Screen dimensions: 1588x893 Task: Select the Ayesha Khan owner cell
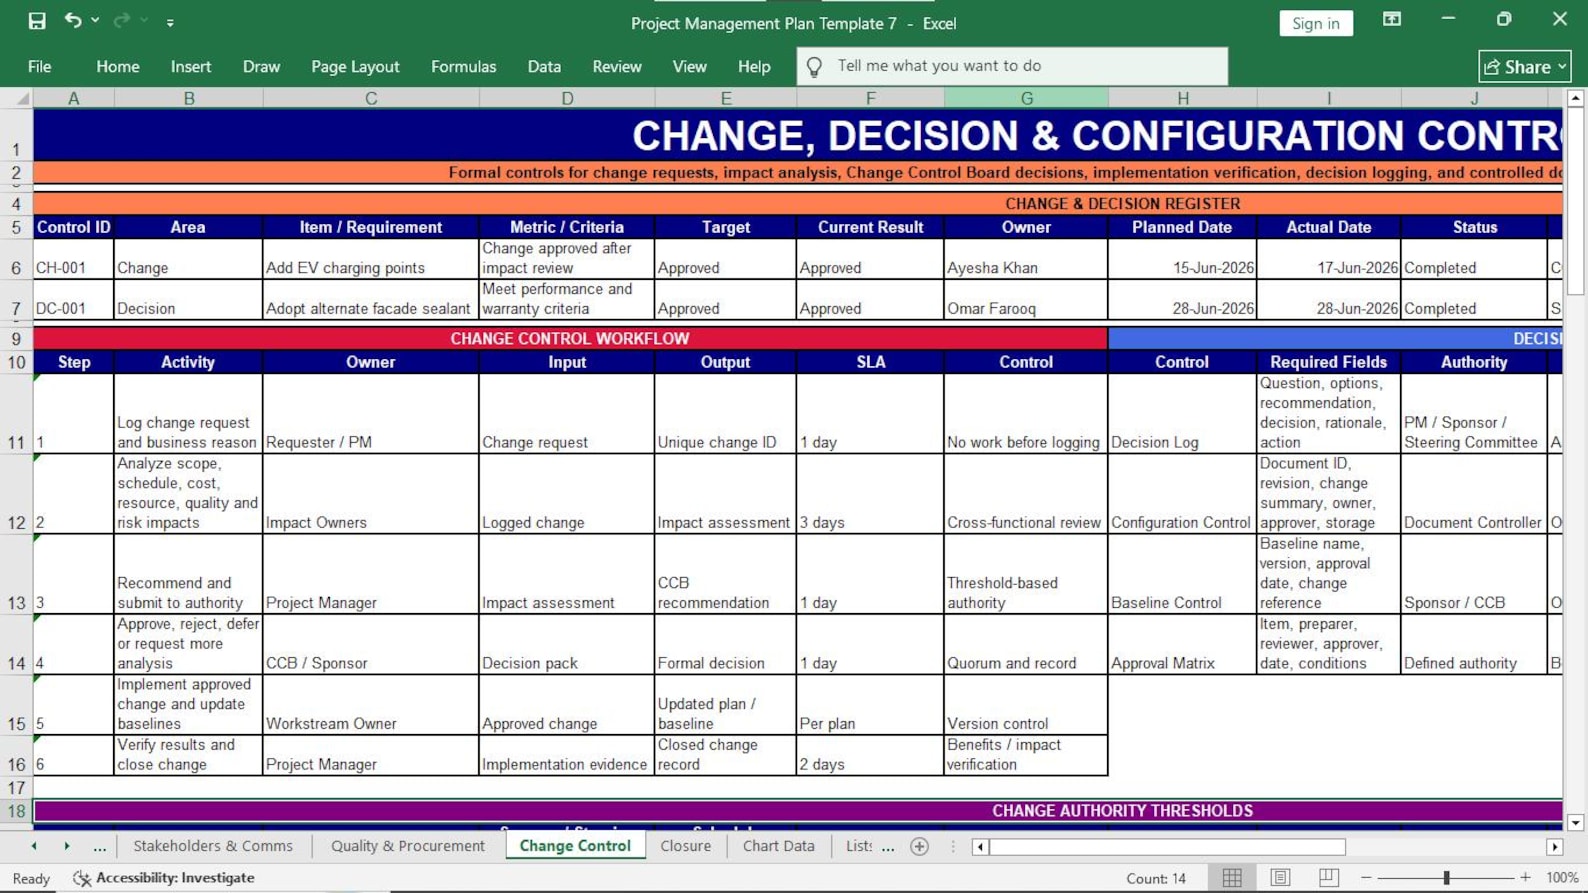point(1026,259)
